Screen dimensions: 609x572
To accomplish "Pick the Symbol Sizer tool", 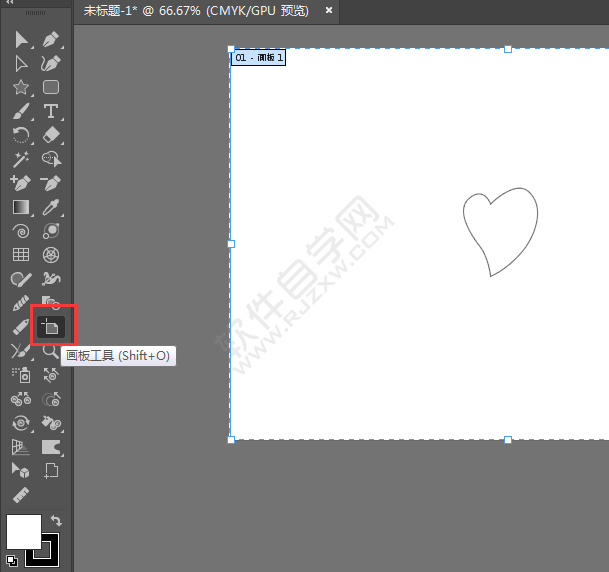I will [x=51, y=399].
